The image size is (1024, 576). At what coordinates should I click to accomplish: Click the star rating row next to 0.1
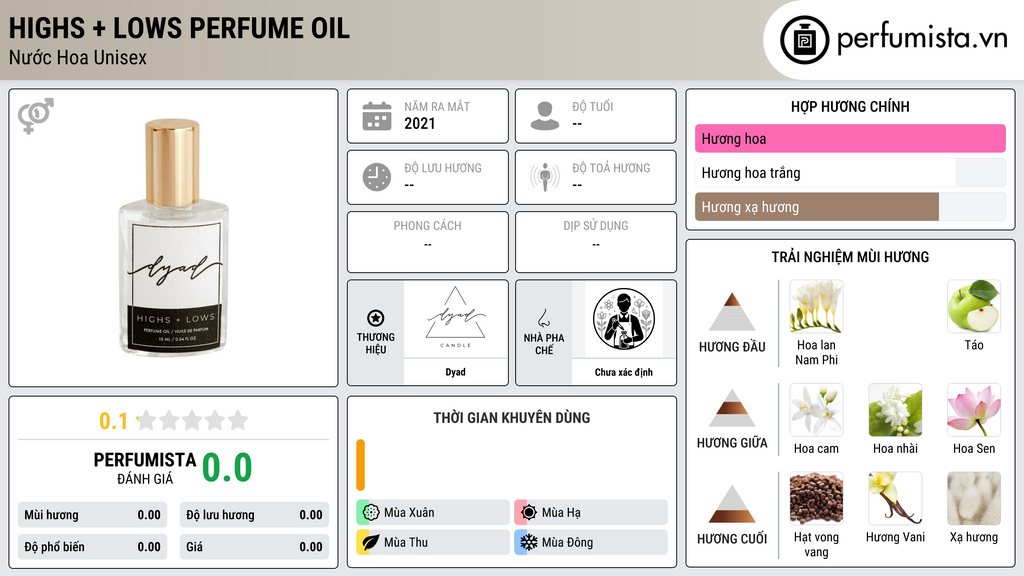tap(192, 421)
